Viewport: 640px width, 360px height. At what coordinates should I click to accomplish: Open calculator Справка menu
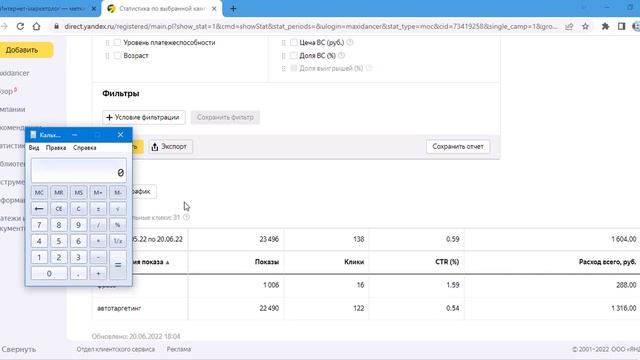tap(84, 148)
